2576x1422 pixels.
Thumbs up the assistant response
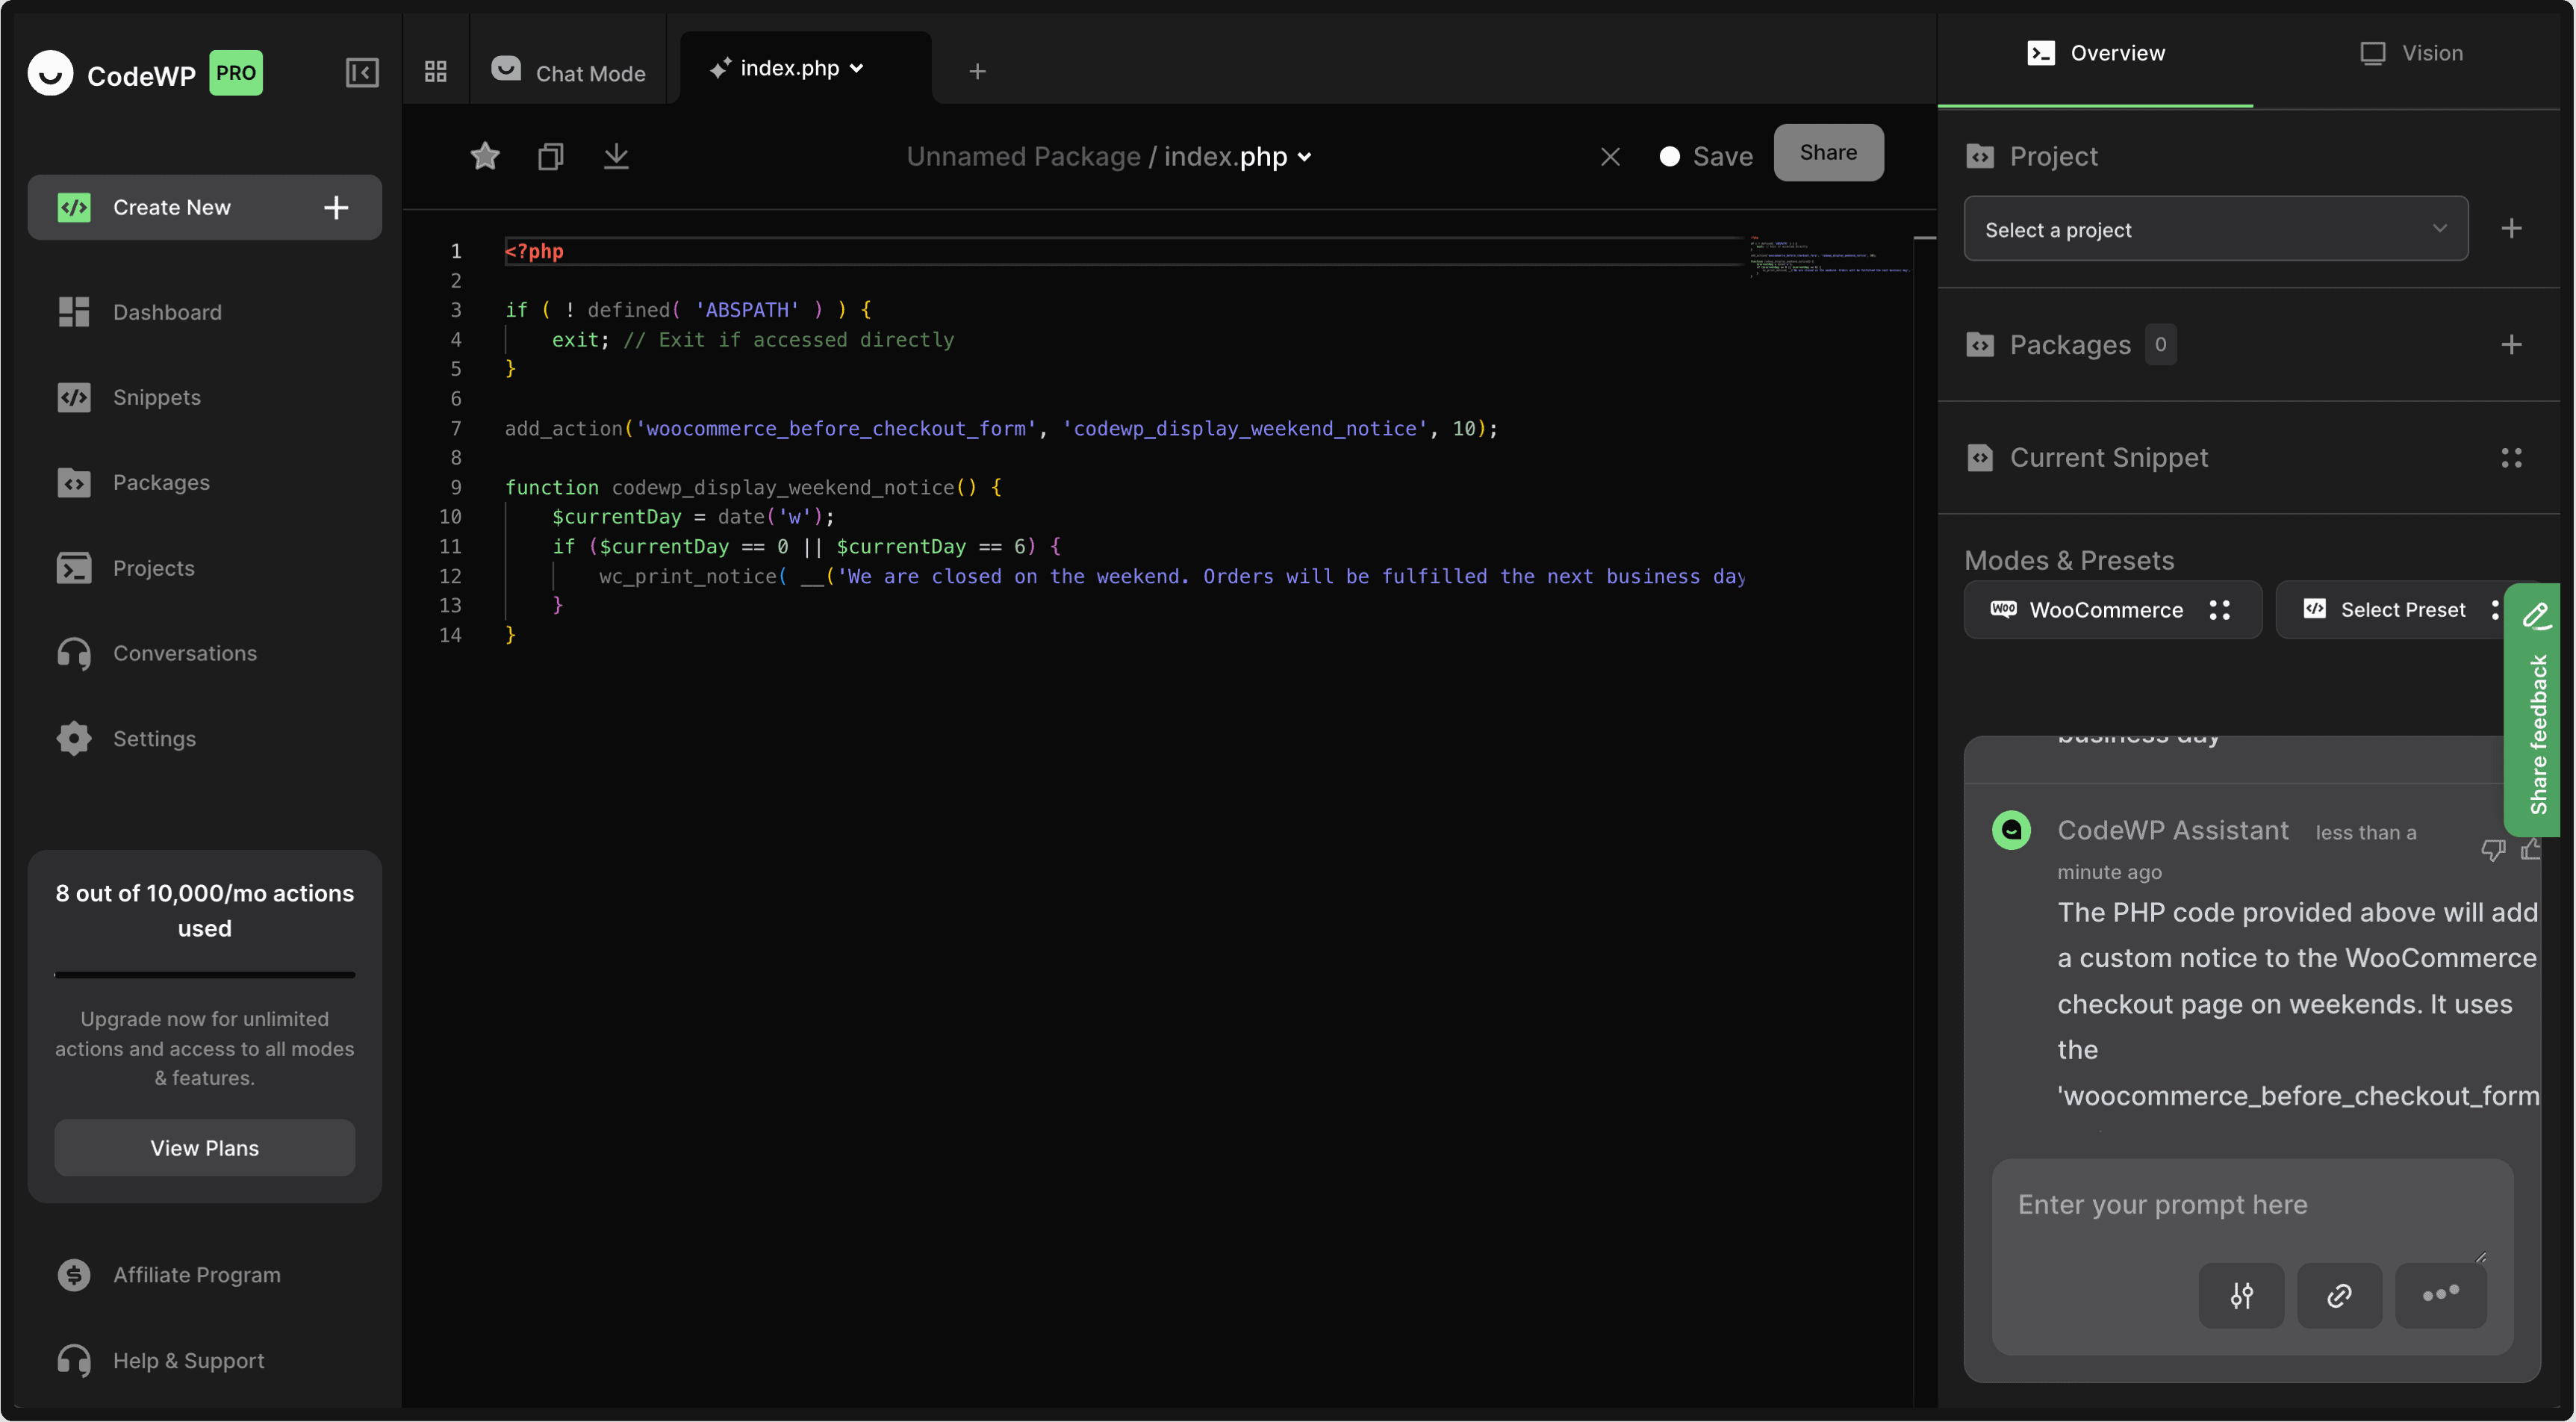[2530, 850]
